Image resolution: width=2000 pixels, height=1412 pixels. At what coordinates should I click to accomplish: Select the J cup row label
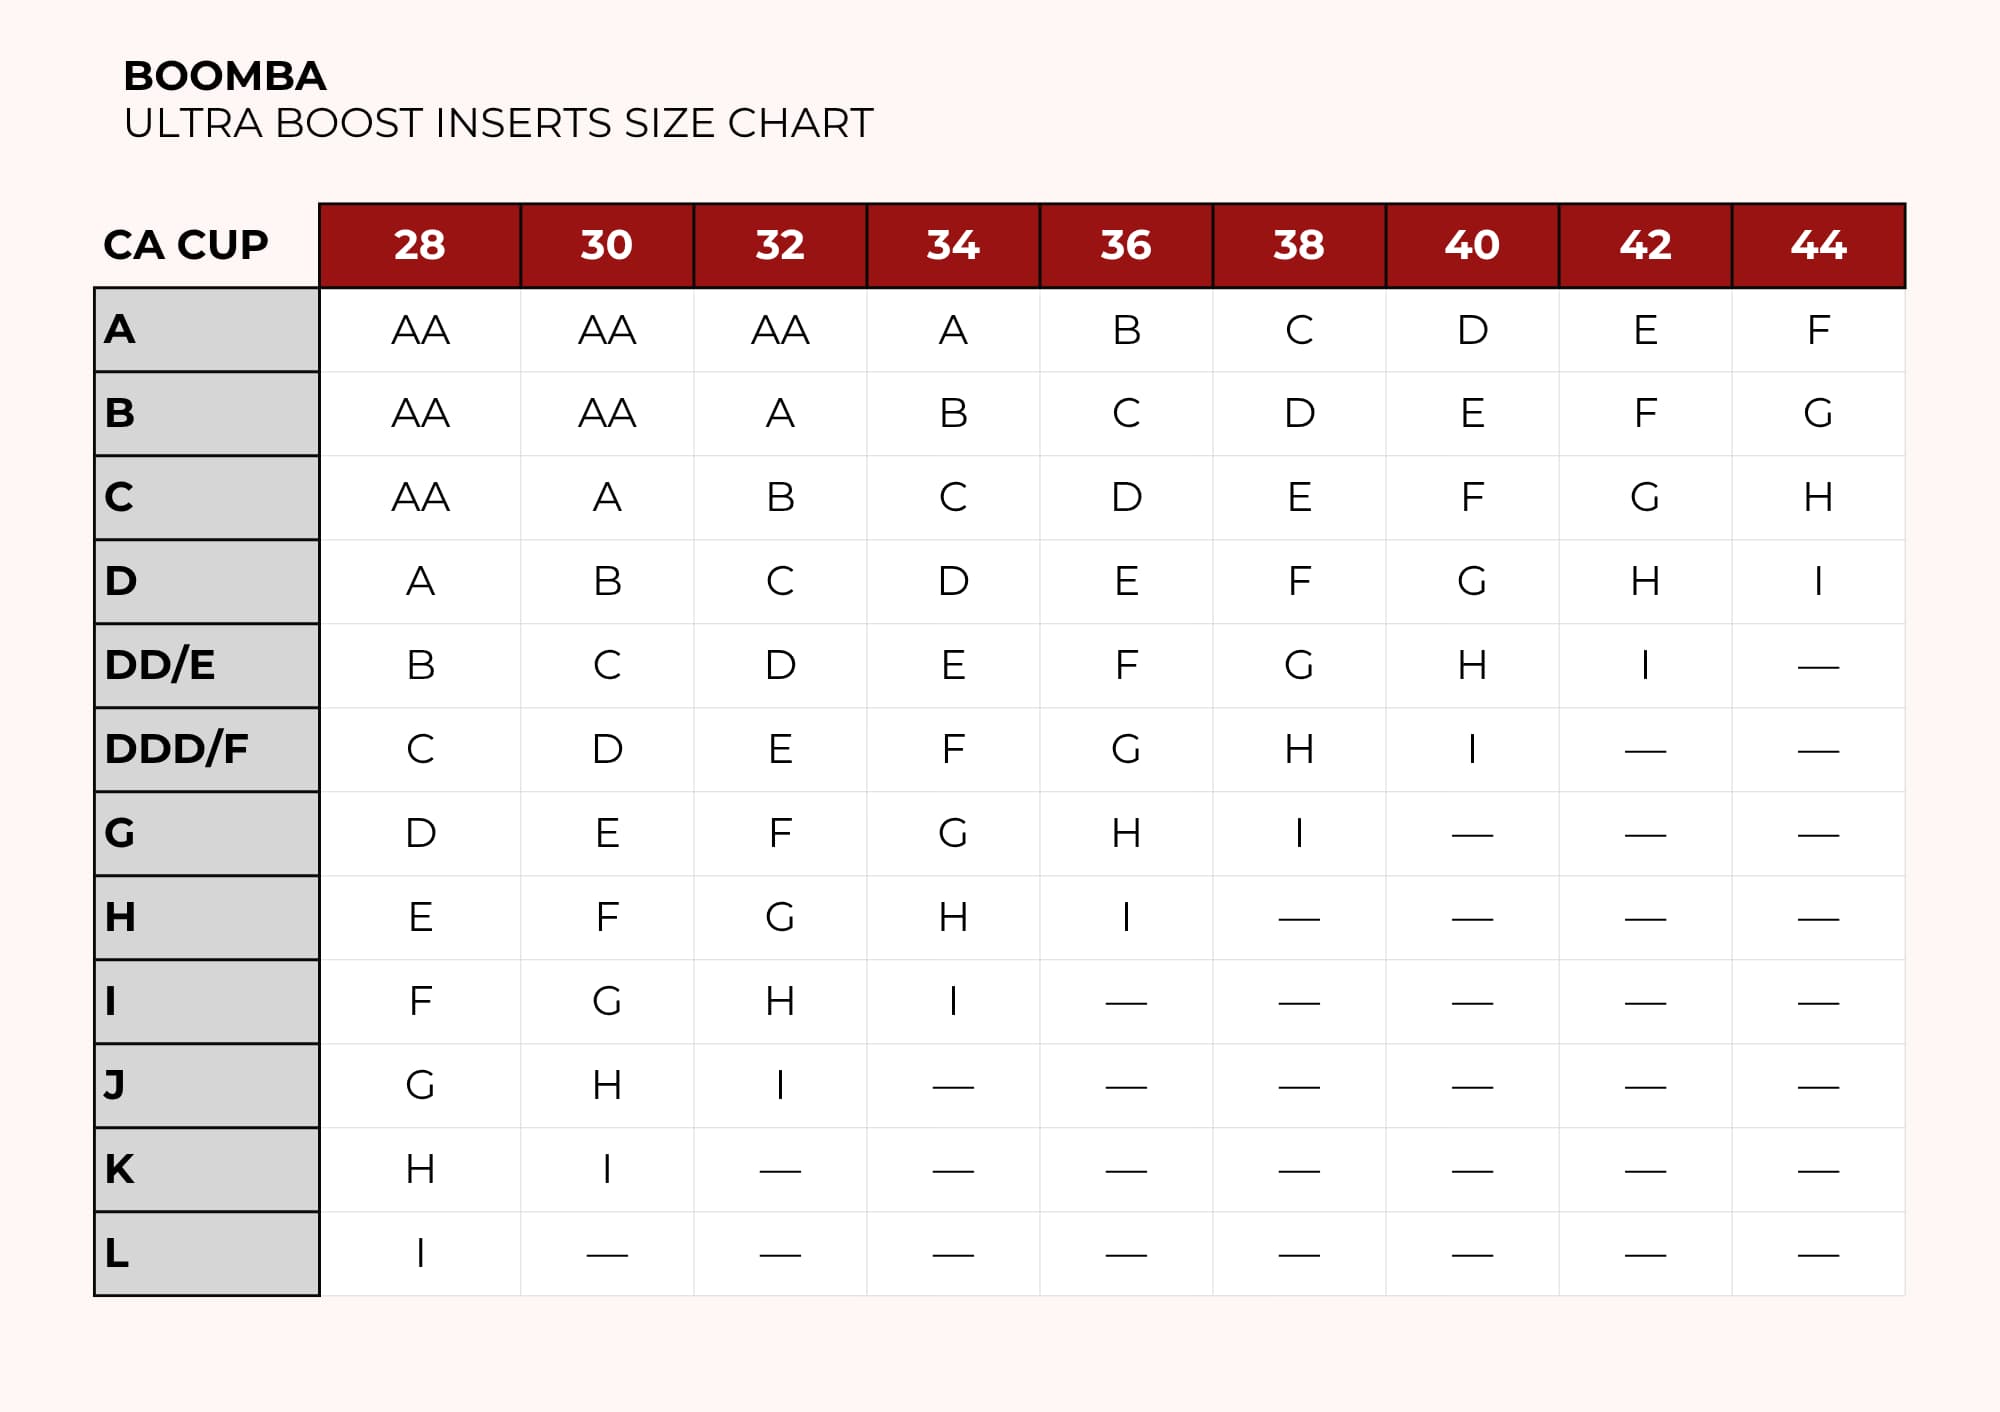pyautogui.click(x=207, y=1085)
